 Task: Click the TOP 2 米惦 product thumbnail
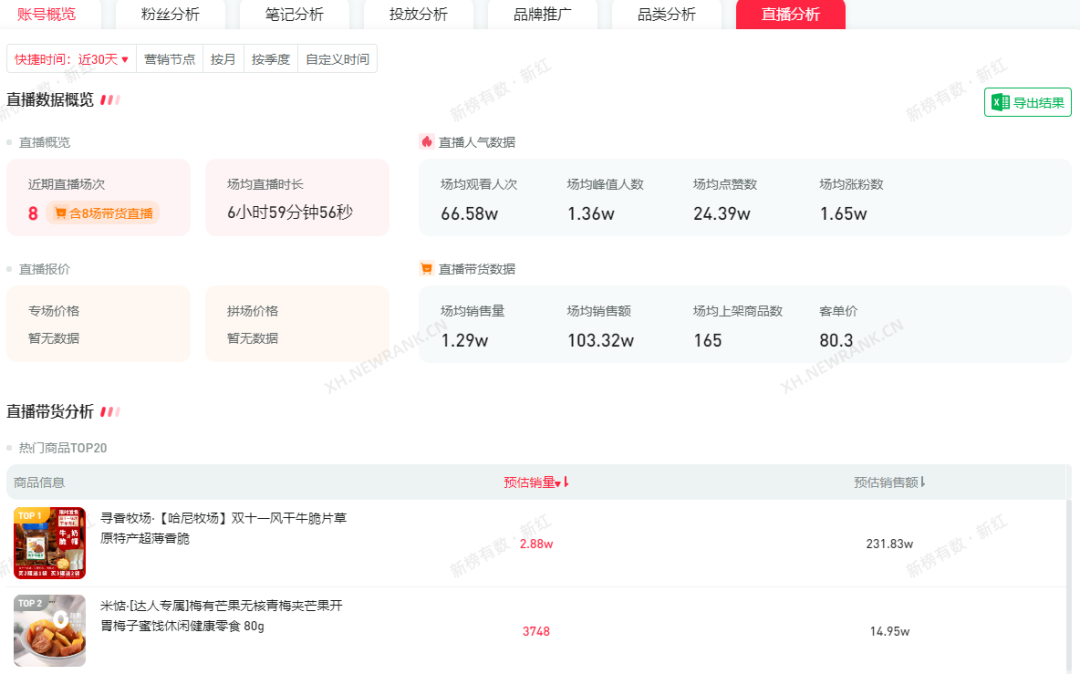click(50, 631)
